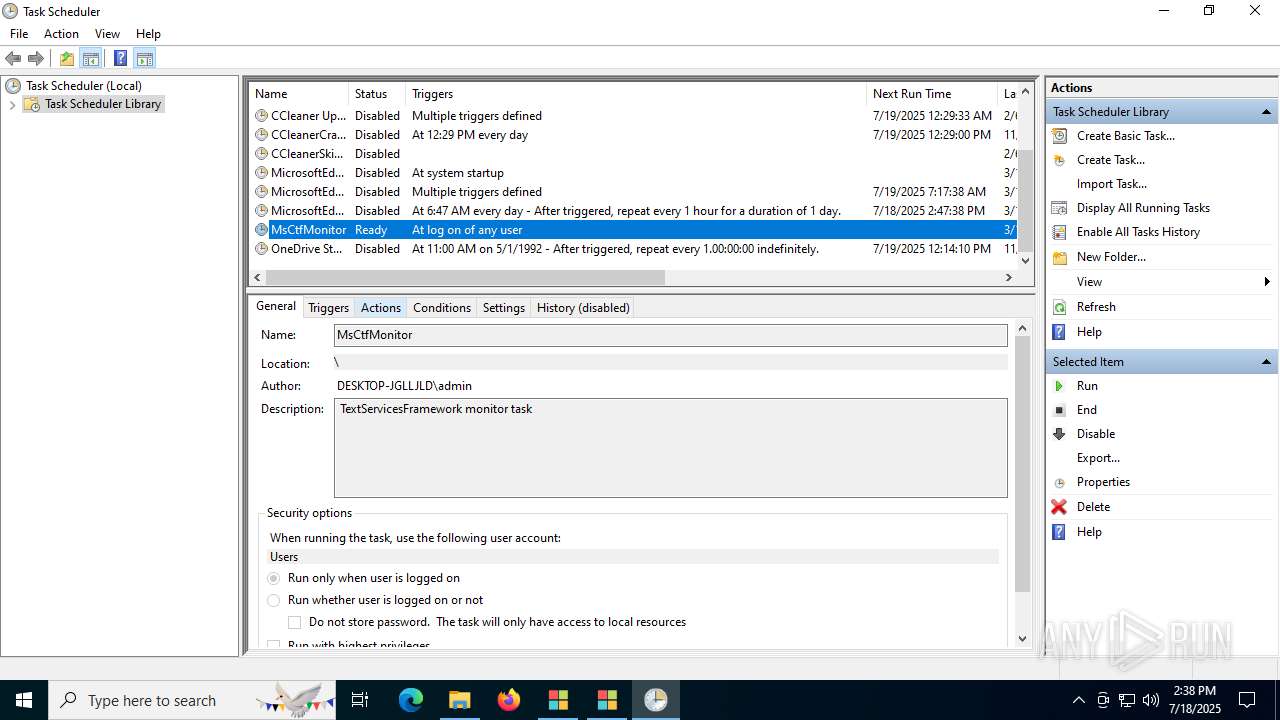Click the volume icon in system tray

pos(1151,700)
